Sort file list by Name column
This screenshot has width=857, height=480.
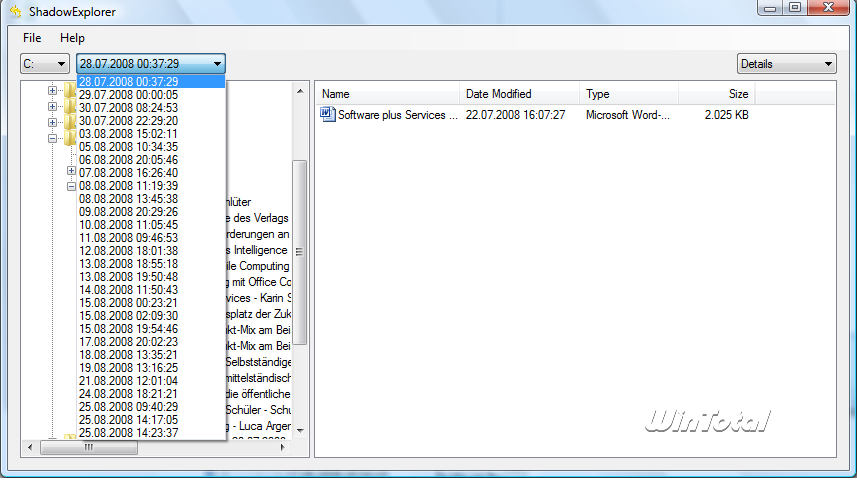click(388, 94)
